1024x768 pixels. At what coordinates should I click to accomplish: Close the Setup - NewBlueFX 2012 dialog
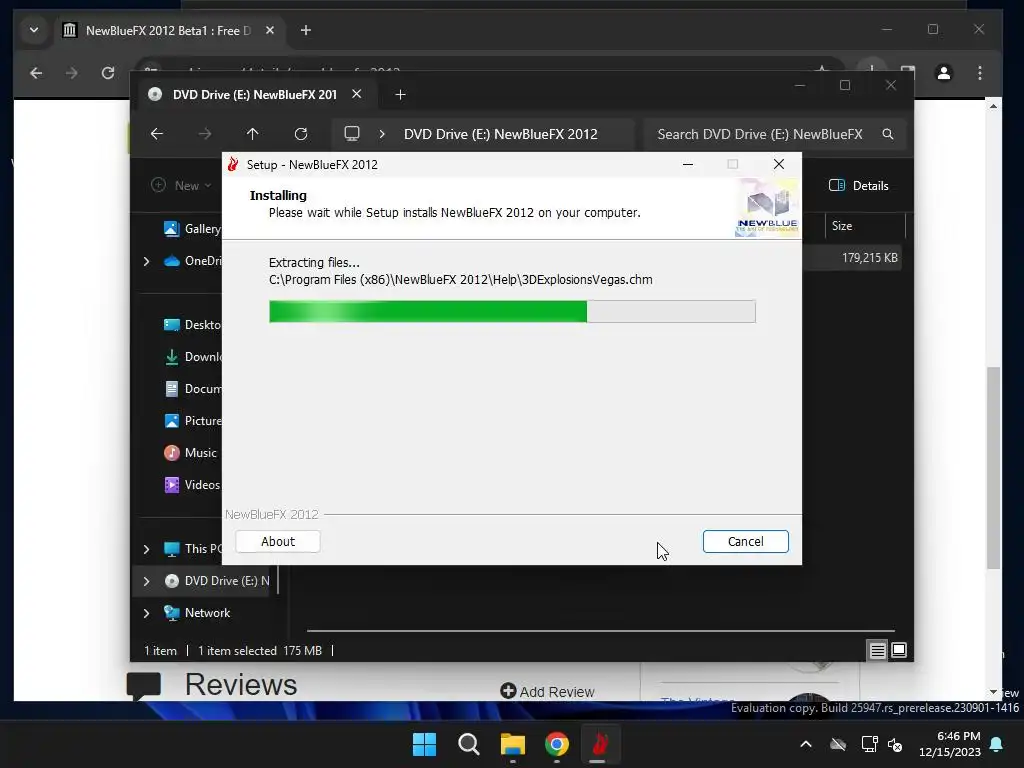pos(778,165)
